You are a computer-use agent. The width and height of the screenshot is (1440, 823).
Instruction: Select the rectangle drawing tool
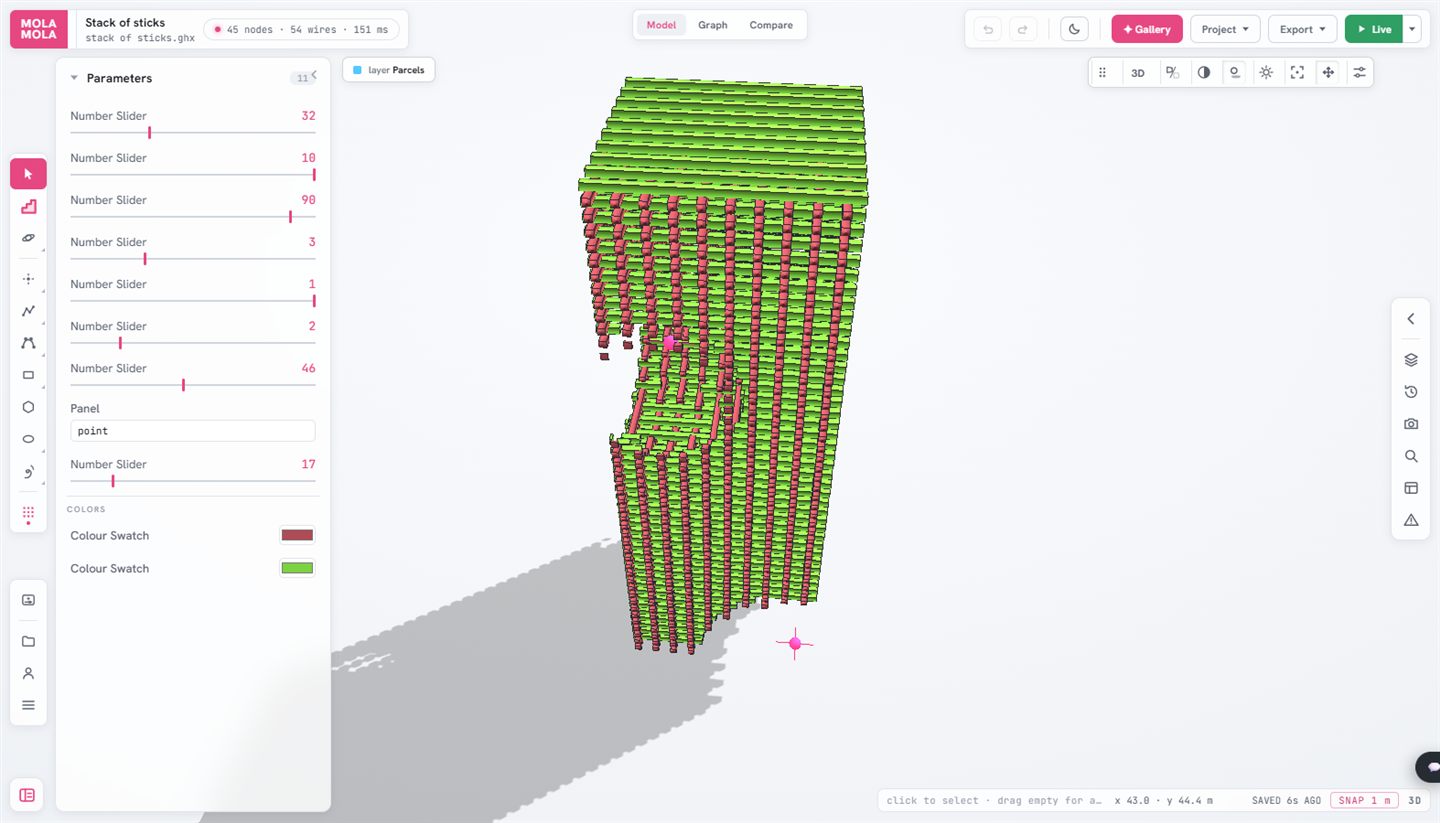28,375
